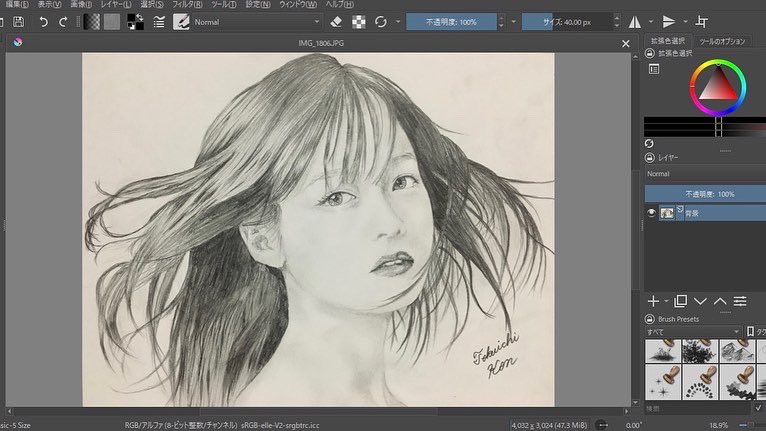Screen dimensions: 766x431
Task: Pick a hue on color wheel
Action: pos(718,87)
